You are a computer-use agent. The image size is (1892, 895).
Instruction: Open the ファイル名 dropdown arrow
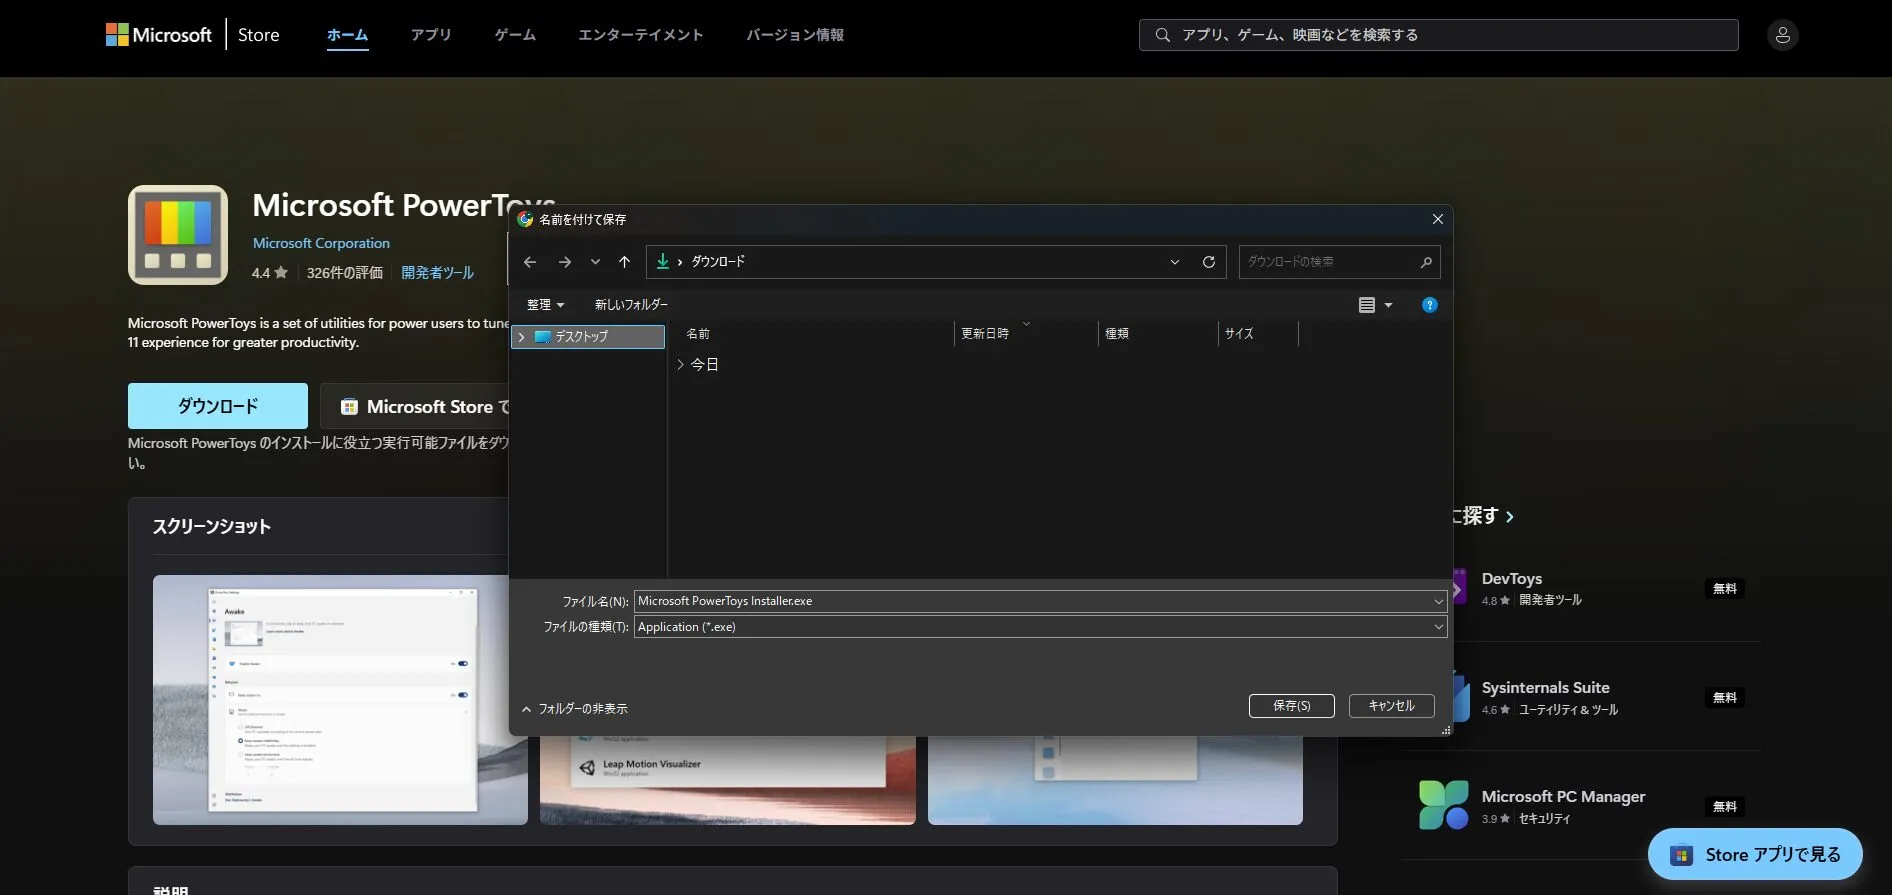click(x=1439, y=601)
